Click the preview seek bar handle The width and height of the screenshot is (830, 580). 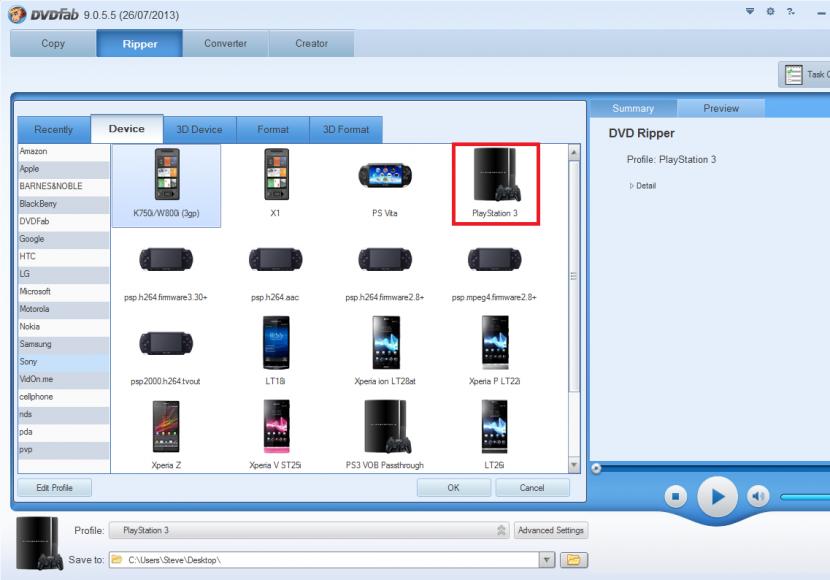coord(596,468)
